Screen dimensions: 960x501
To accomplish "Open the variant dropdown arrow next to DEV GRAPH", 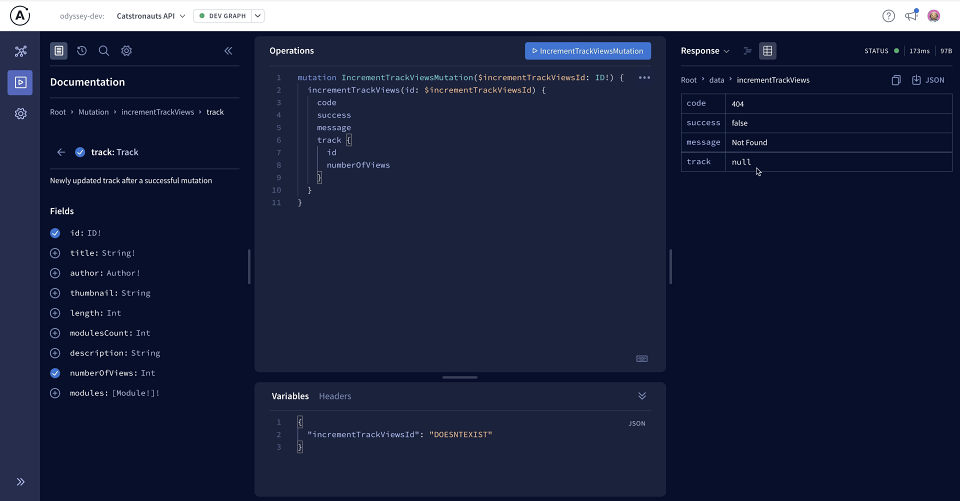I will point(258,16).
